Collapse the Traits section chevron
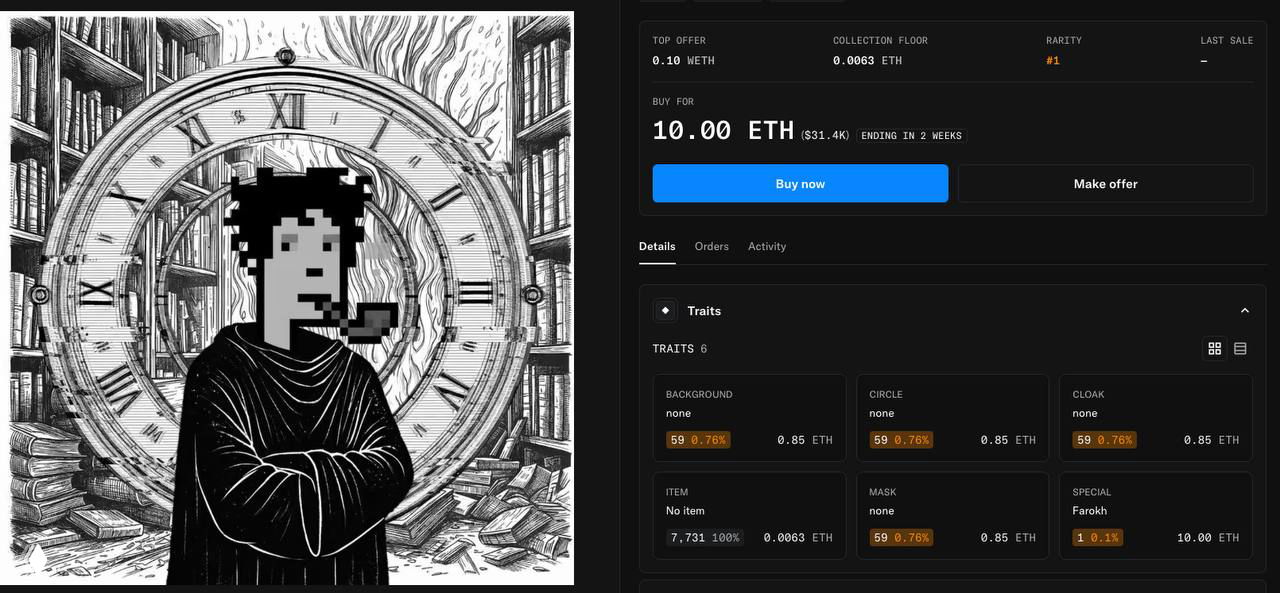The image size is (1280, 593). (1245, 311)
